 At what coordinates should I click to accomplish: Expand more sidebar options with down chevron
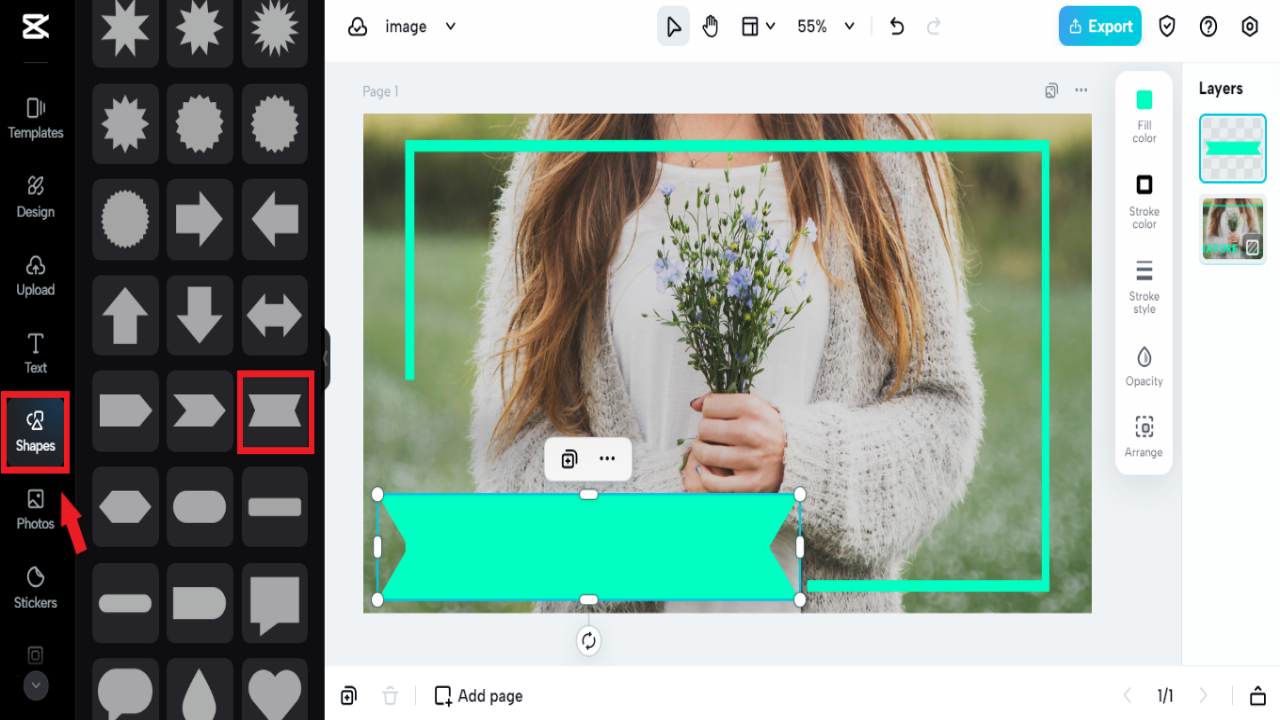tap(35, 686)
